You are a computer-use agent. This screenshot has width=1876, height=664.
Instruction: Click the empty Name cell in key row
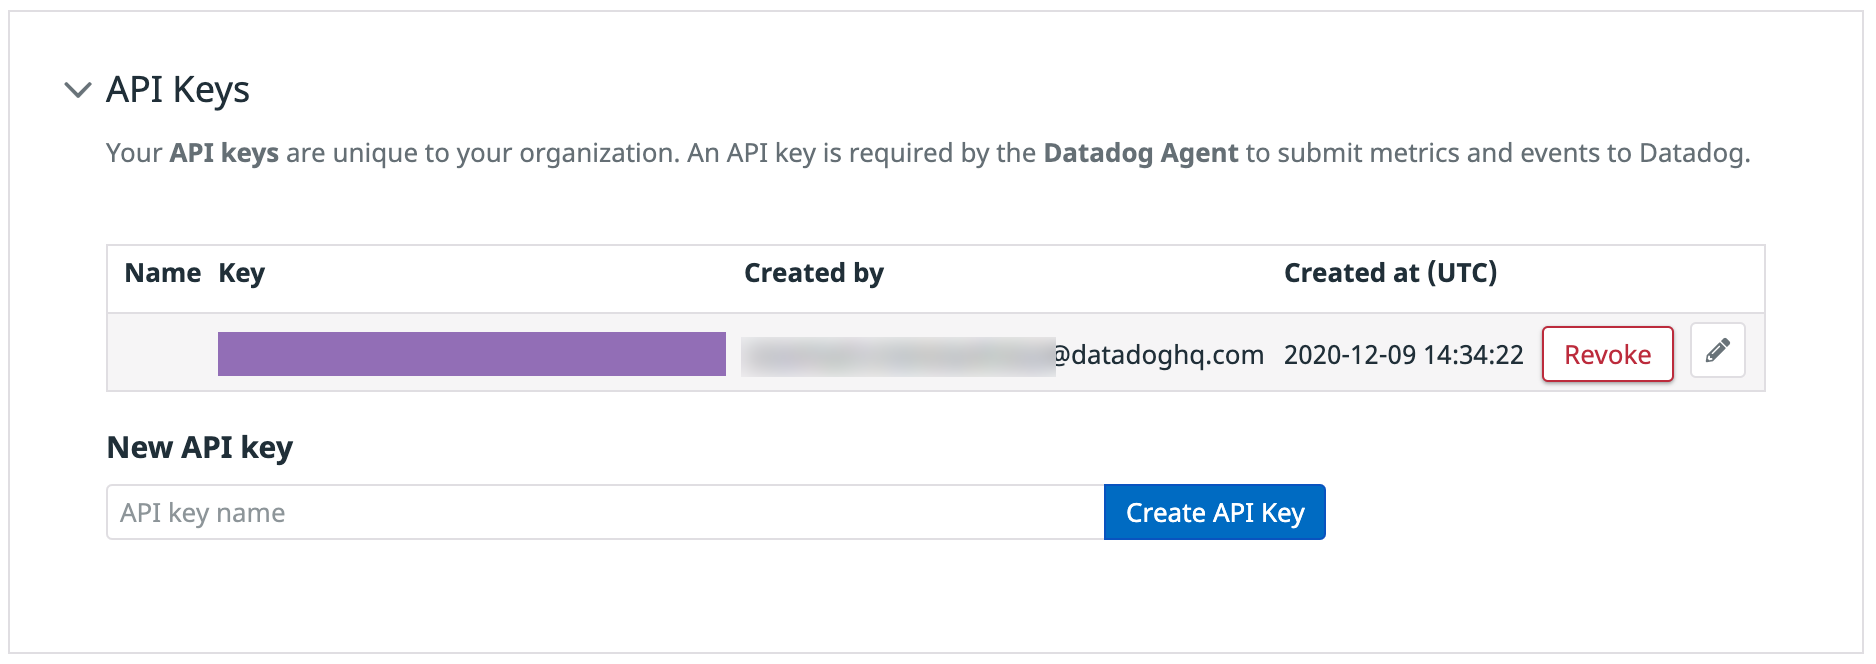pyautogui.click(x=162, y=354)
